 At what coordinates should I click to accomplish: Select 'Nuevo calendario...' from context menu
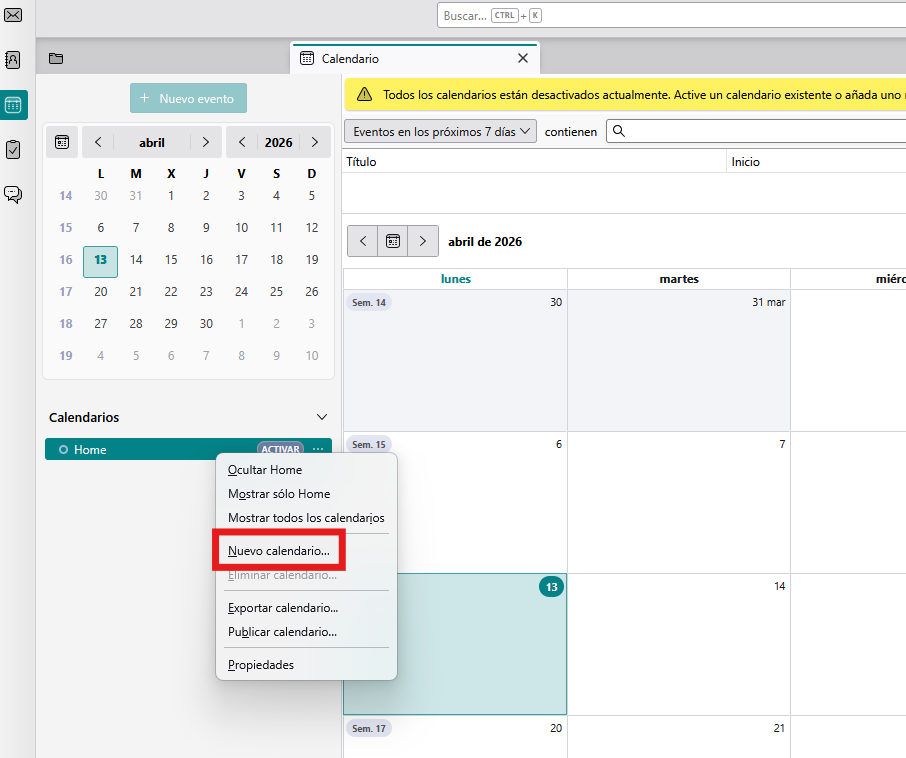pyautogui.click(x=278, y=551)
